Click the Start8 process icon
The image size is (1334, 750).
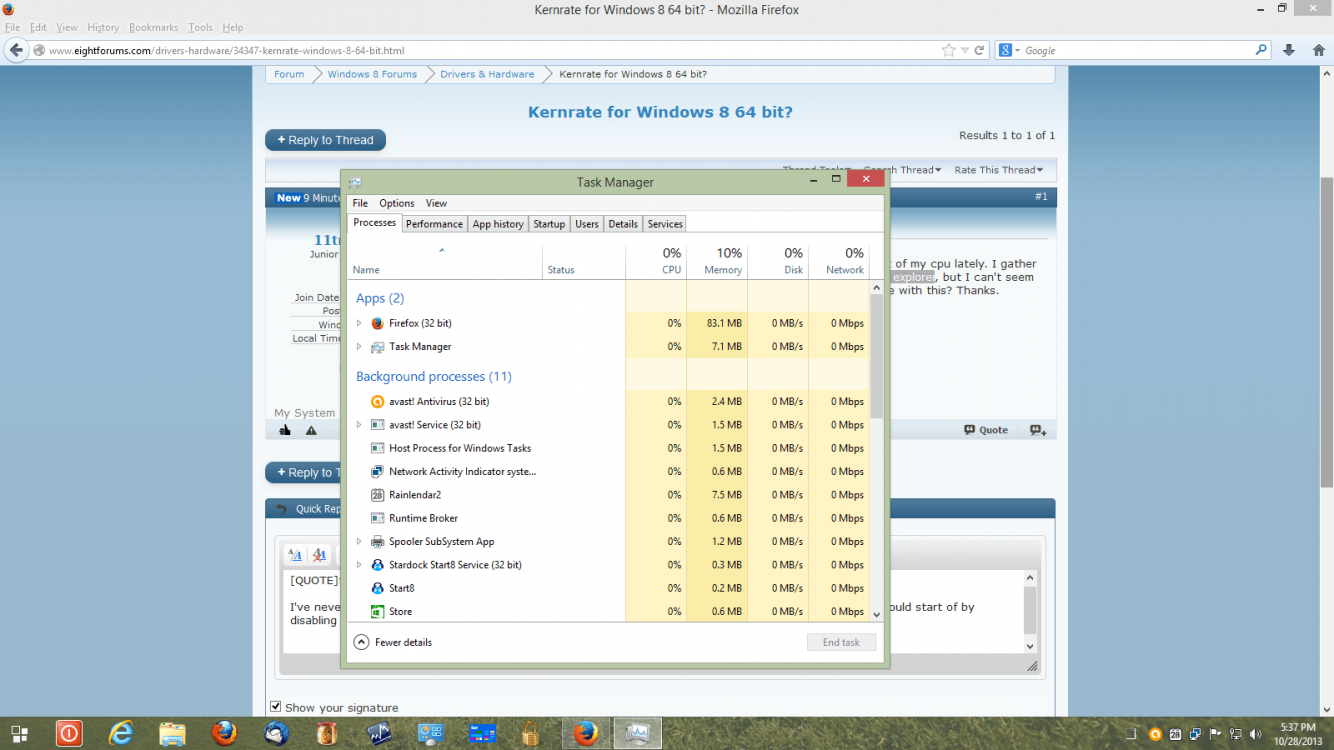tap(377, 588)
